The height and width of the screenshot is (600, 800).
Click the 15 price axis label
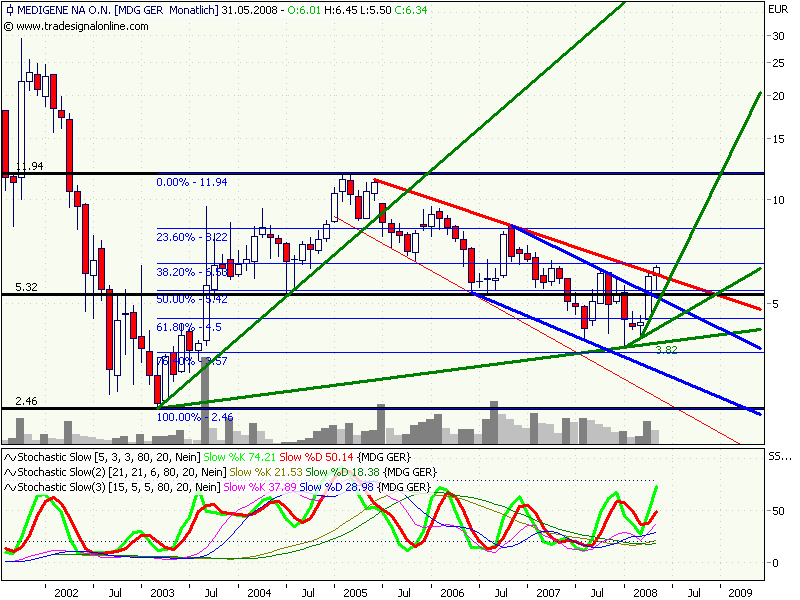[x=778, y=139]
